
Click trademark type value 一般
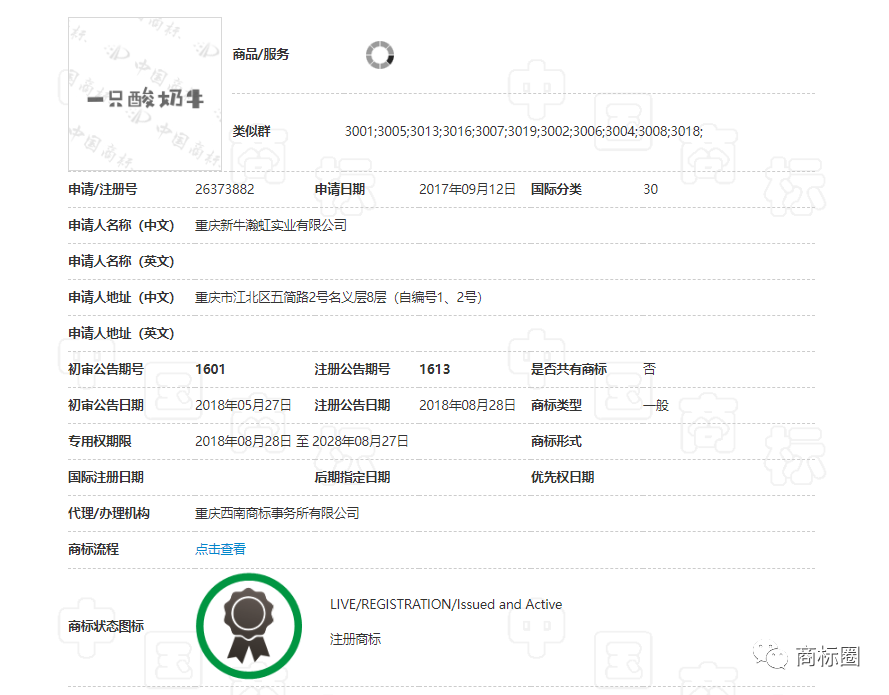pos(656,405)
